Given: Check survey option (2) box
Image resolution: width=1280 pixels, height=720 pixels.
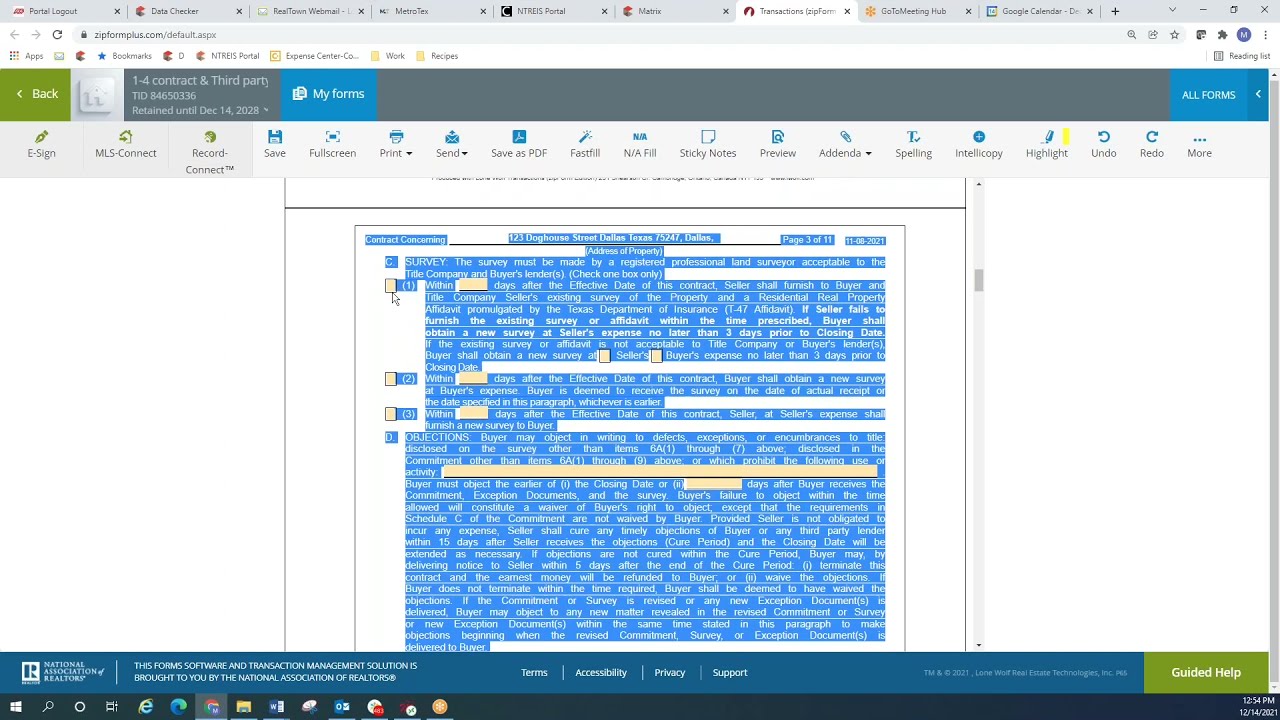Looking at the screenshot, I should 391,379.
